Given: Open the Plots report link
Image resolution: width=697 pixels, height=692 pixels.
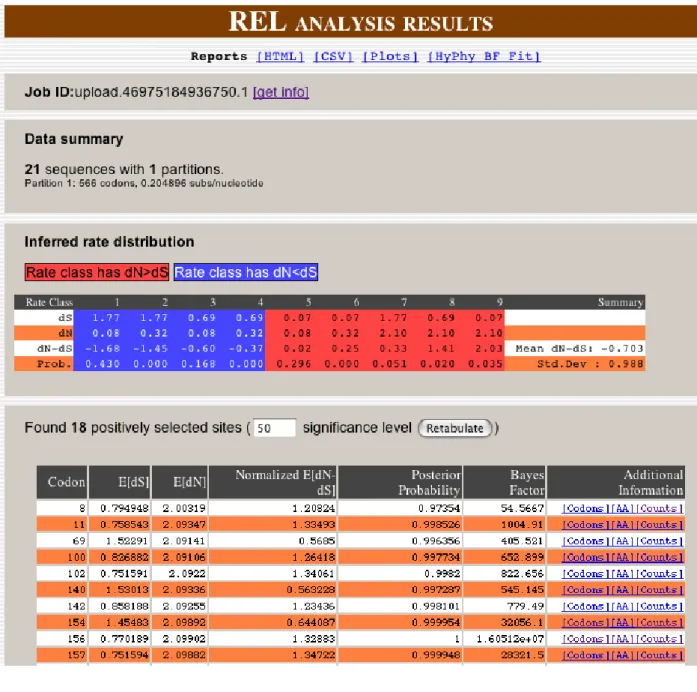Looking at the screenshot, I should click(x=390, y=56).
